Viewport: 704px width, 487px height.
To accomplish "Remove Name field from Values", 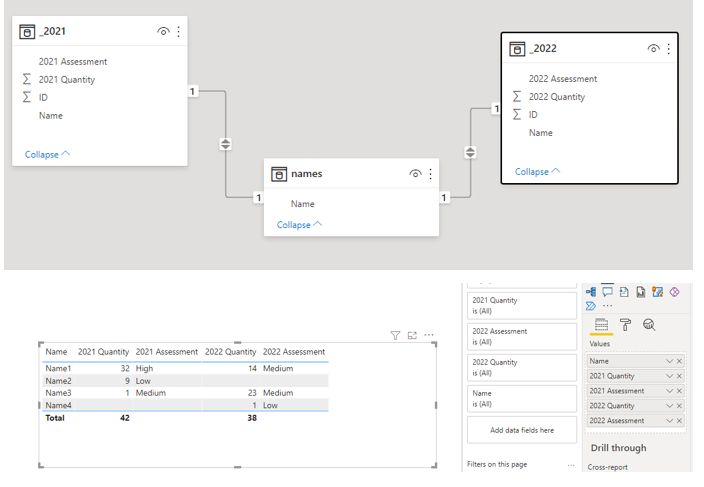I will [x=679, y=361].
